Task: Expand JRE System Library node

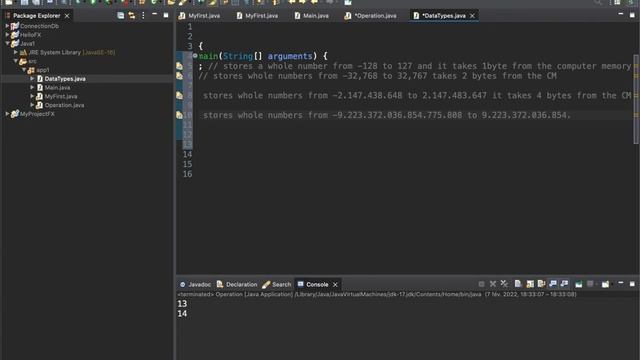Action: (x=16, y=52)
